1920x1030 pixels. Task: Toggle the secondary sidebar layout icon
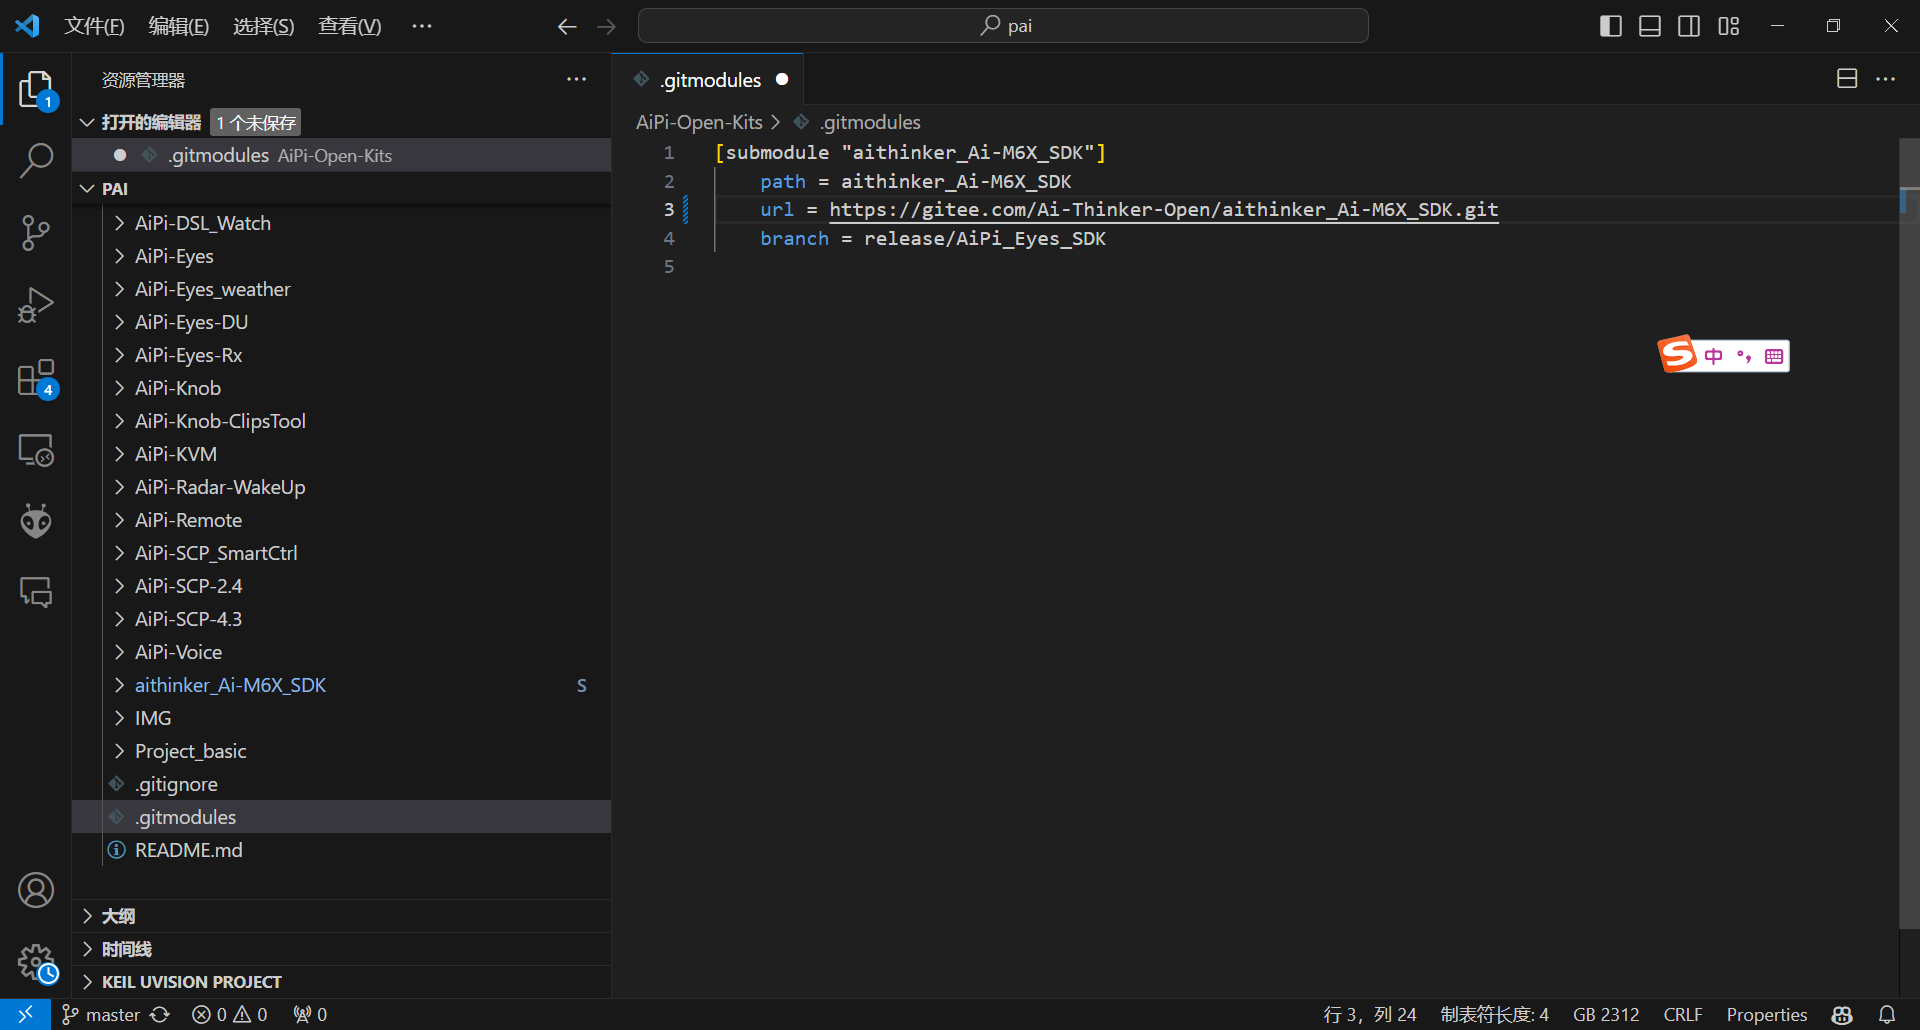(1689, 26)
